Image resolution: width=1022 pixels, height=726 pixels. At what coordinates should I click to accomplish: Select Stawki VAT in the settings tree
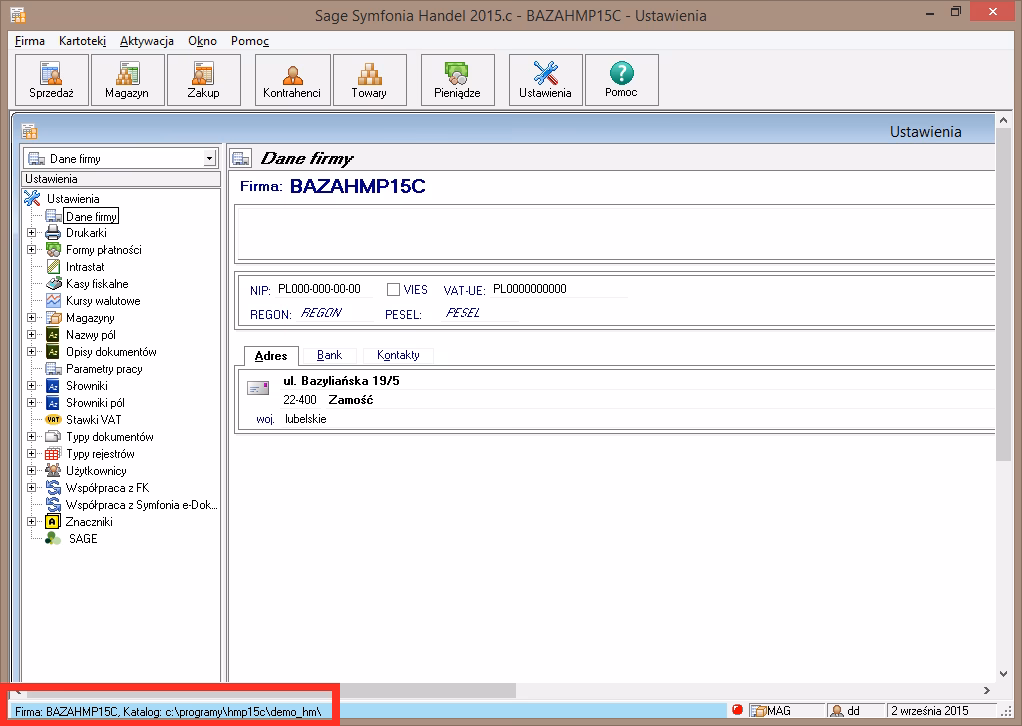pyautogui.click(x=93, y=420)
